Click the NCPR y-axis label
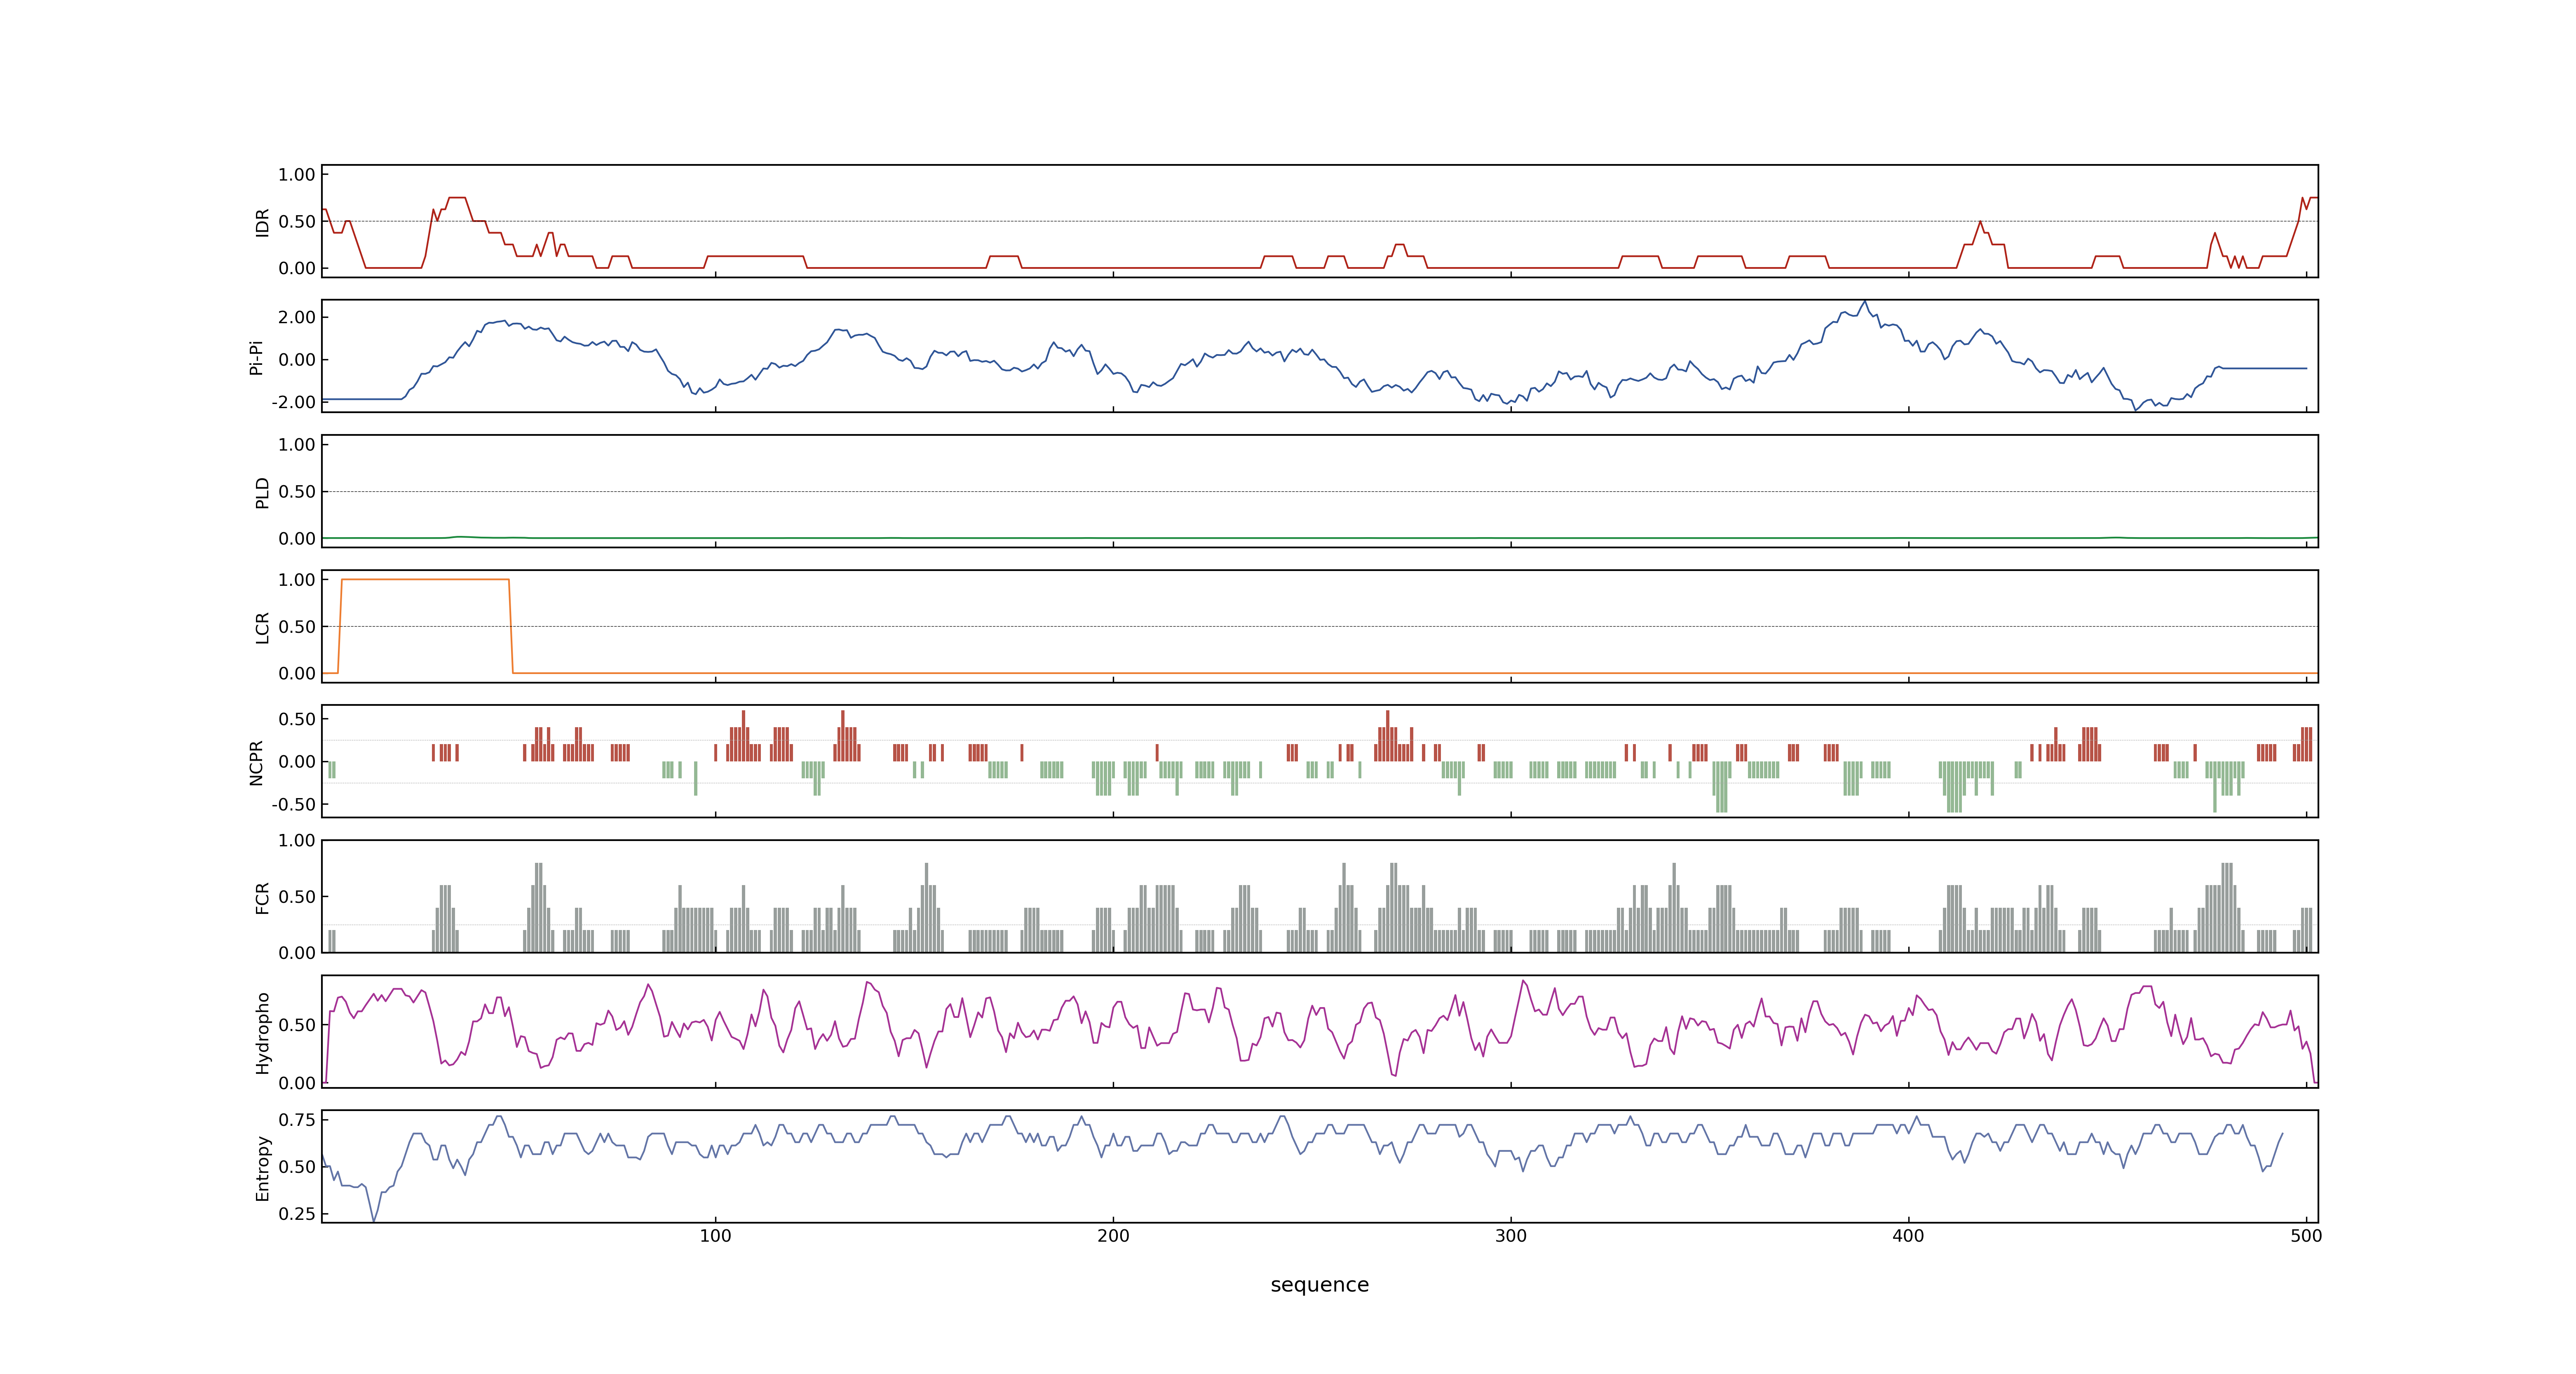2576x1374 pixels. (x=256, y=763)
